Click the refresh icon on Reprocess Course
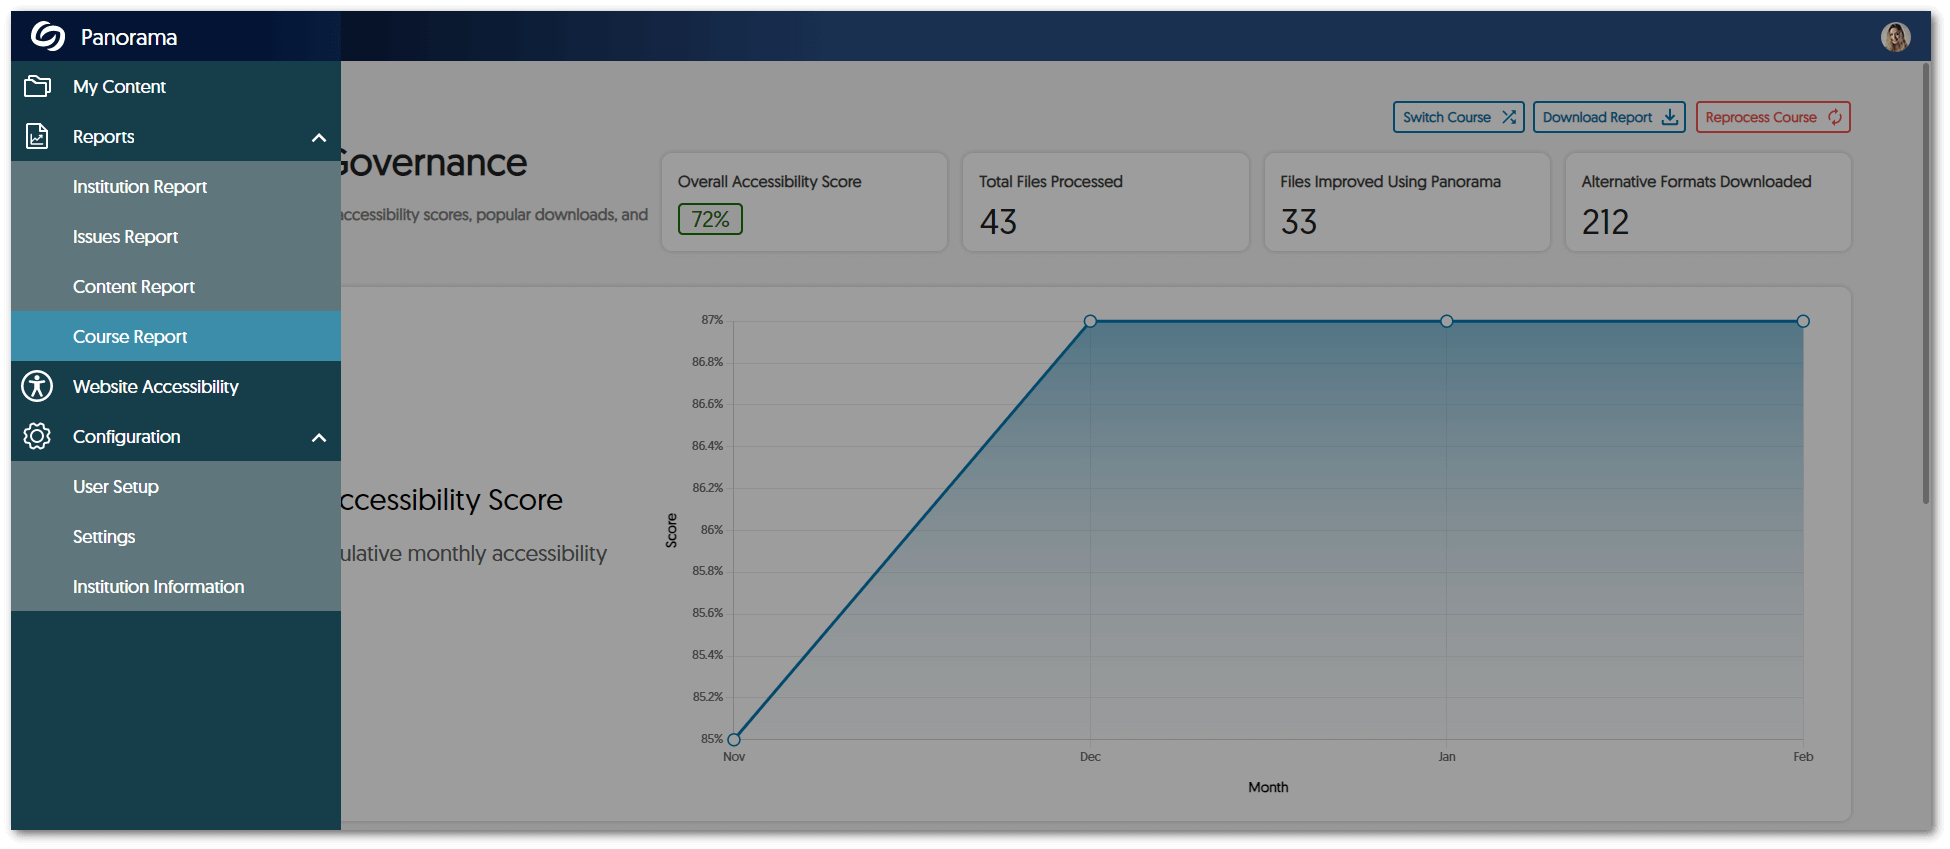The width and height of the screenshot is (1950, 849). click(1835, 117)
